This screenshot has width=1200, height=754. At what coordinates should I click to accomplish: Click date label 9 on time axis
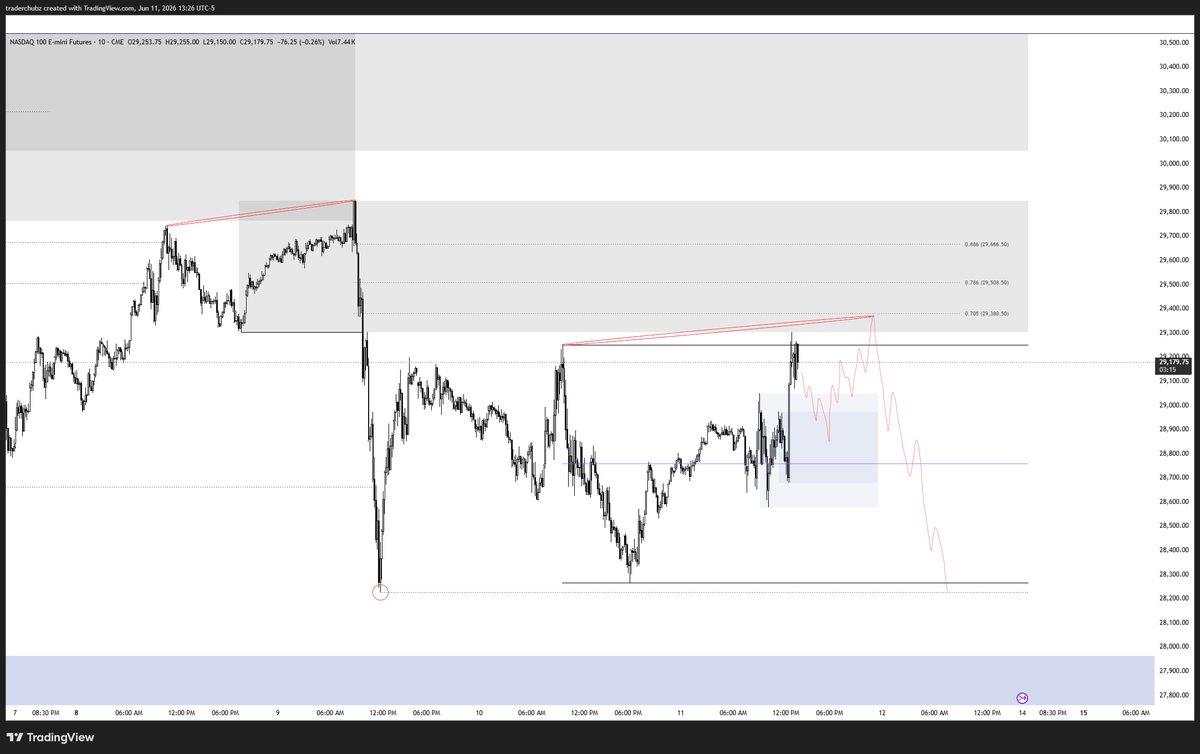tap(277, 713)
